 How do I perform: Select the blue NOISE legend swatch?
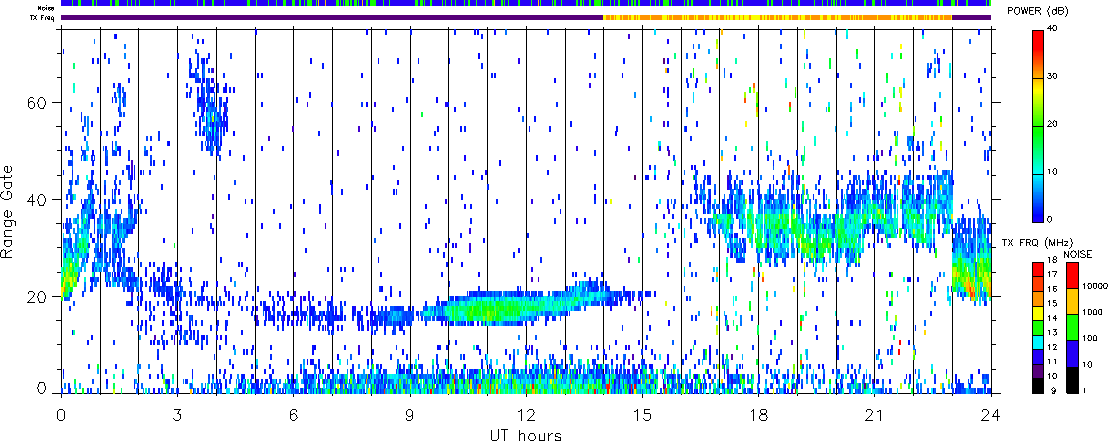[1072, 353]
